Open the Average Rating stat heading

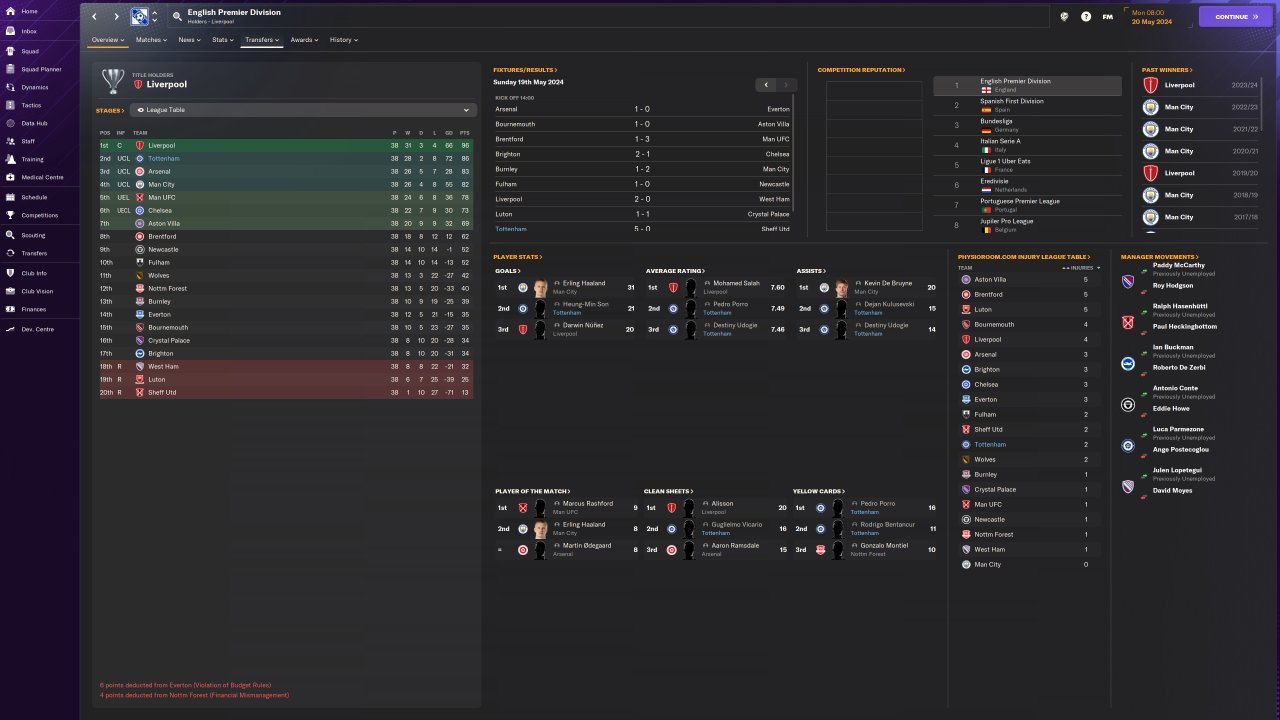pyautogui.click(x=675, y=271)
